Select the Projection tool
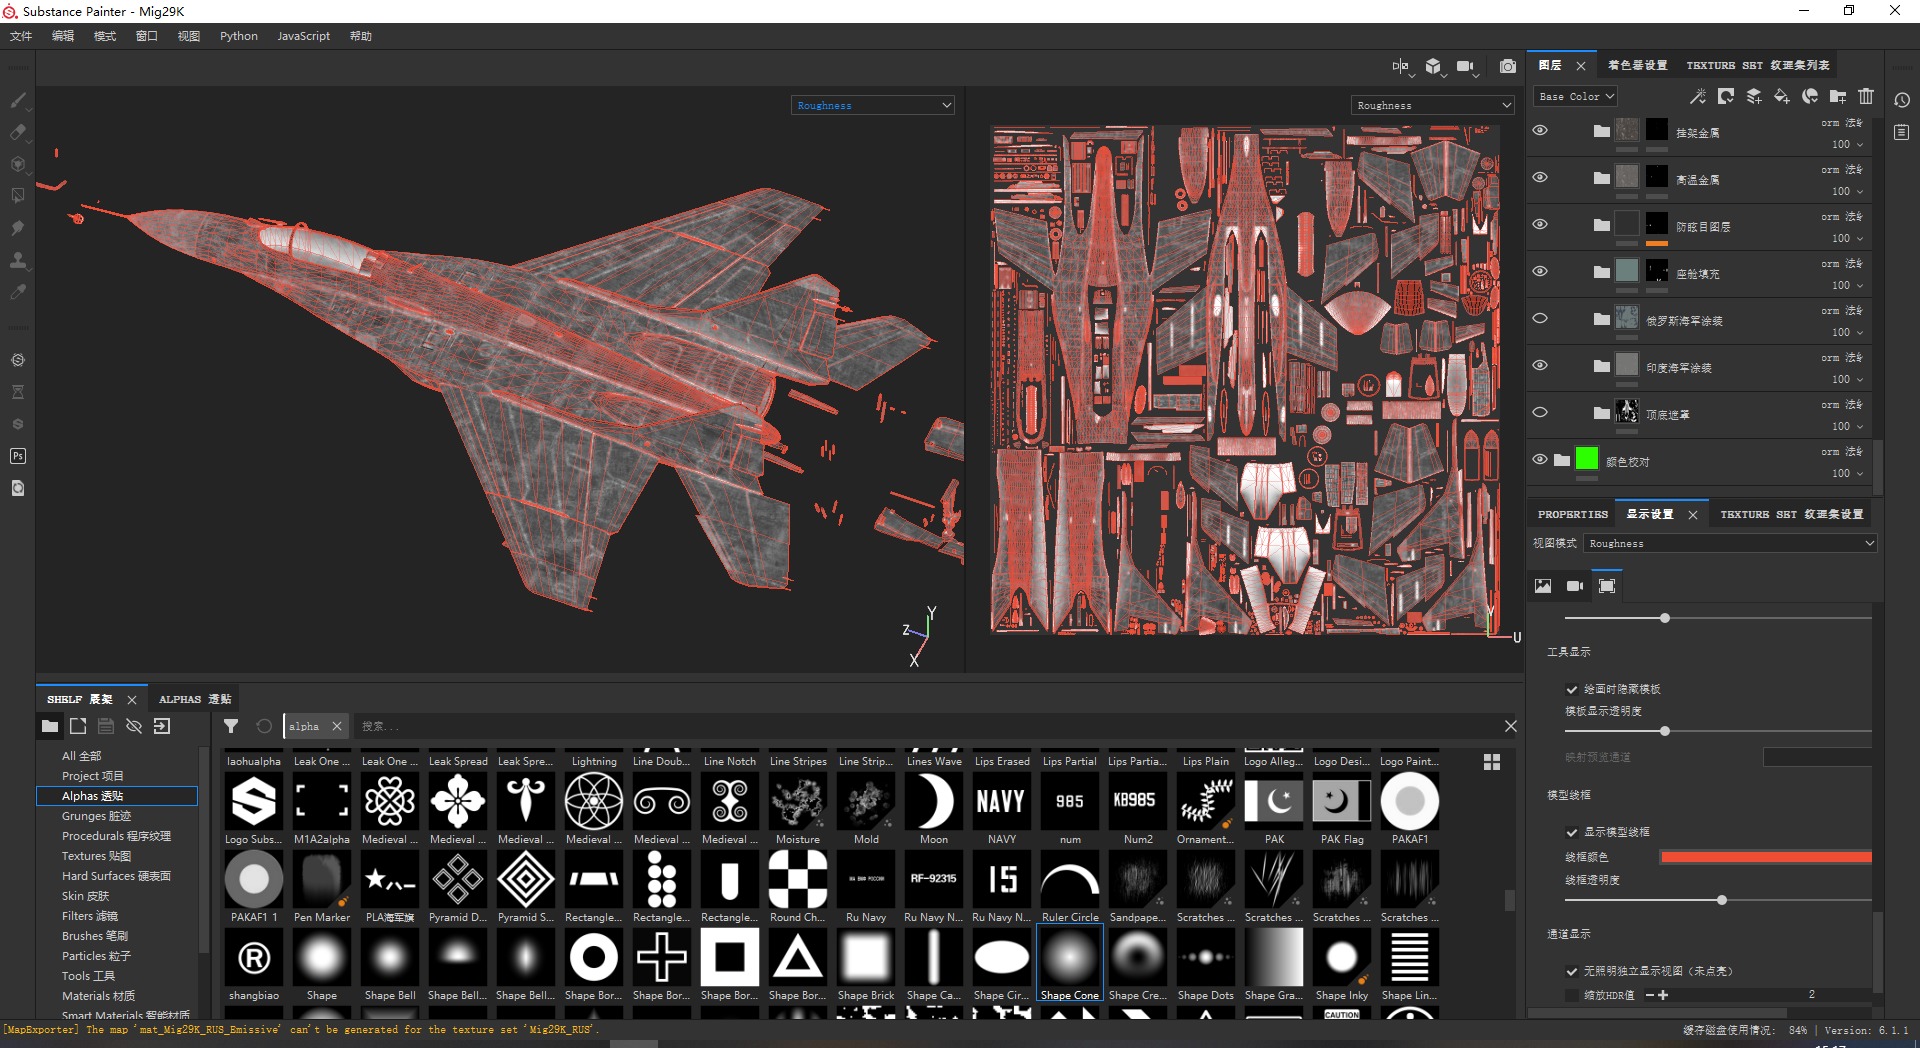The width and height of the screenshot is (1920, 1048). 17,164
